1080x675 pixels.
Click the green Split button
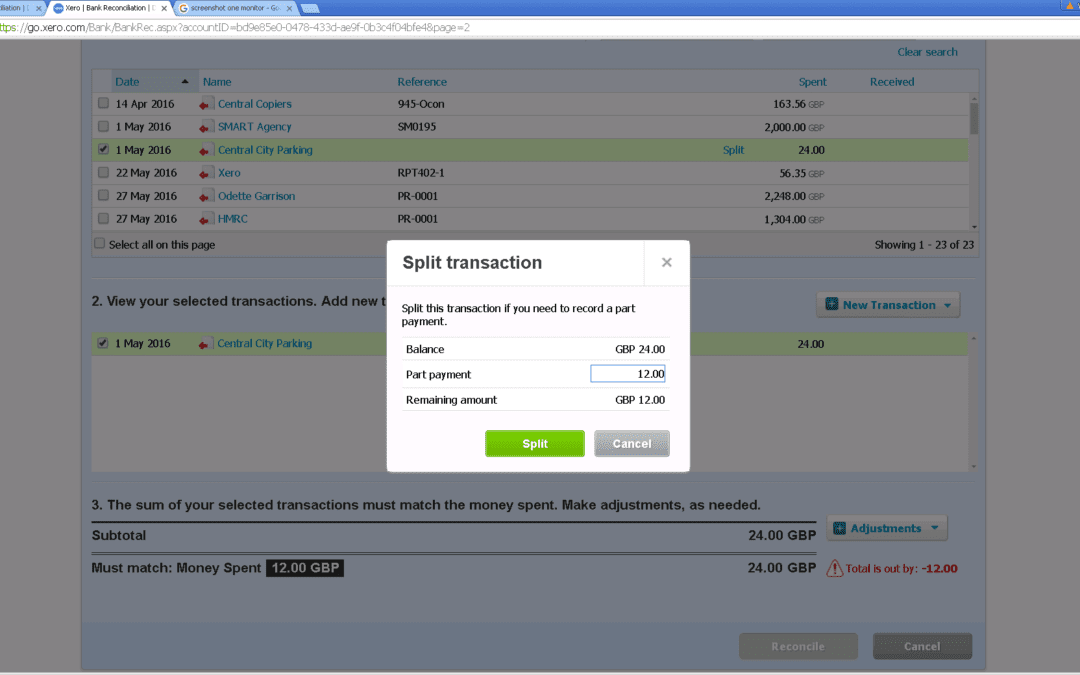pos(534,444)
